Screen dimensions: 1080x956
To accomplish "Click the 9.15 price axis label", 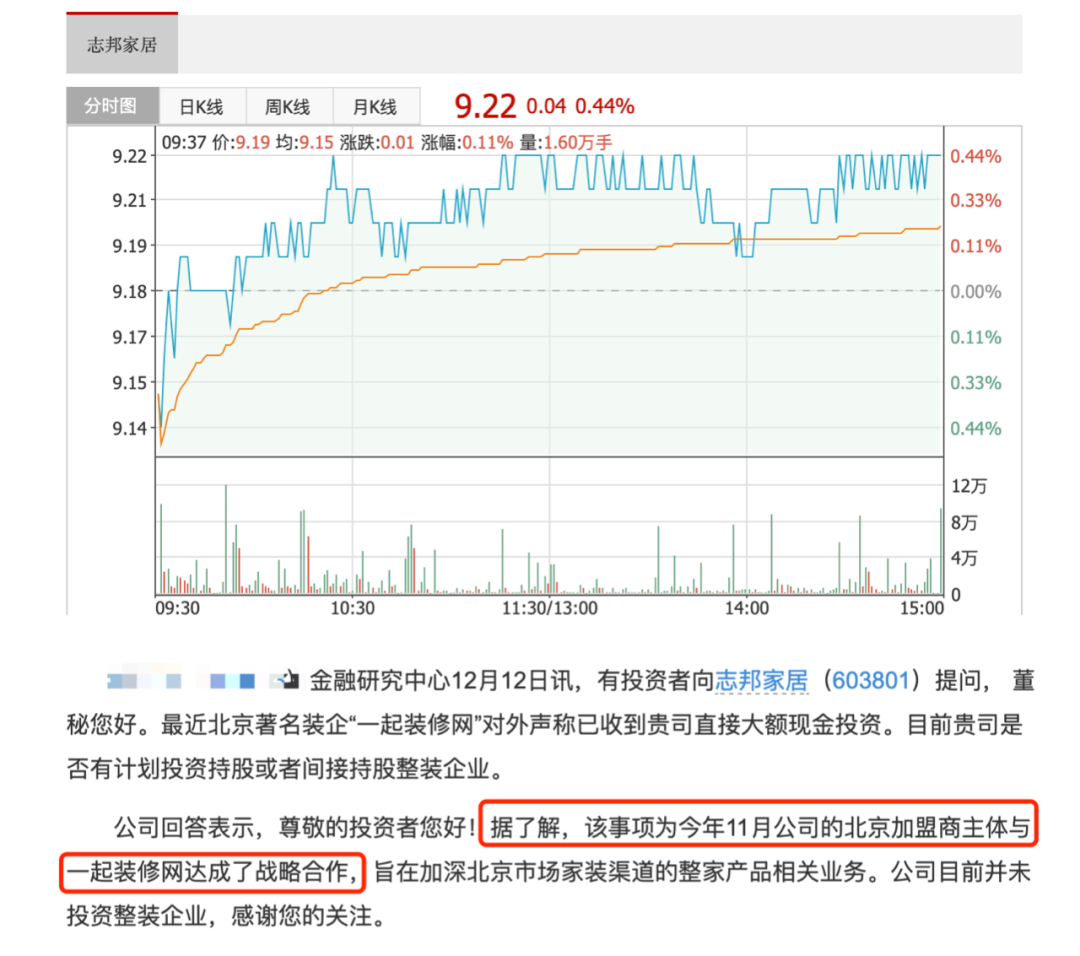I will (129, 383).
